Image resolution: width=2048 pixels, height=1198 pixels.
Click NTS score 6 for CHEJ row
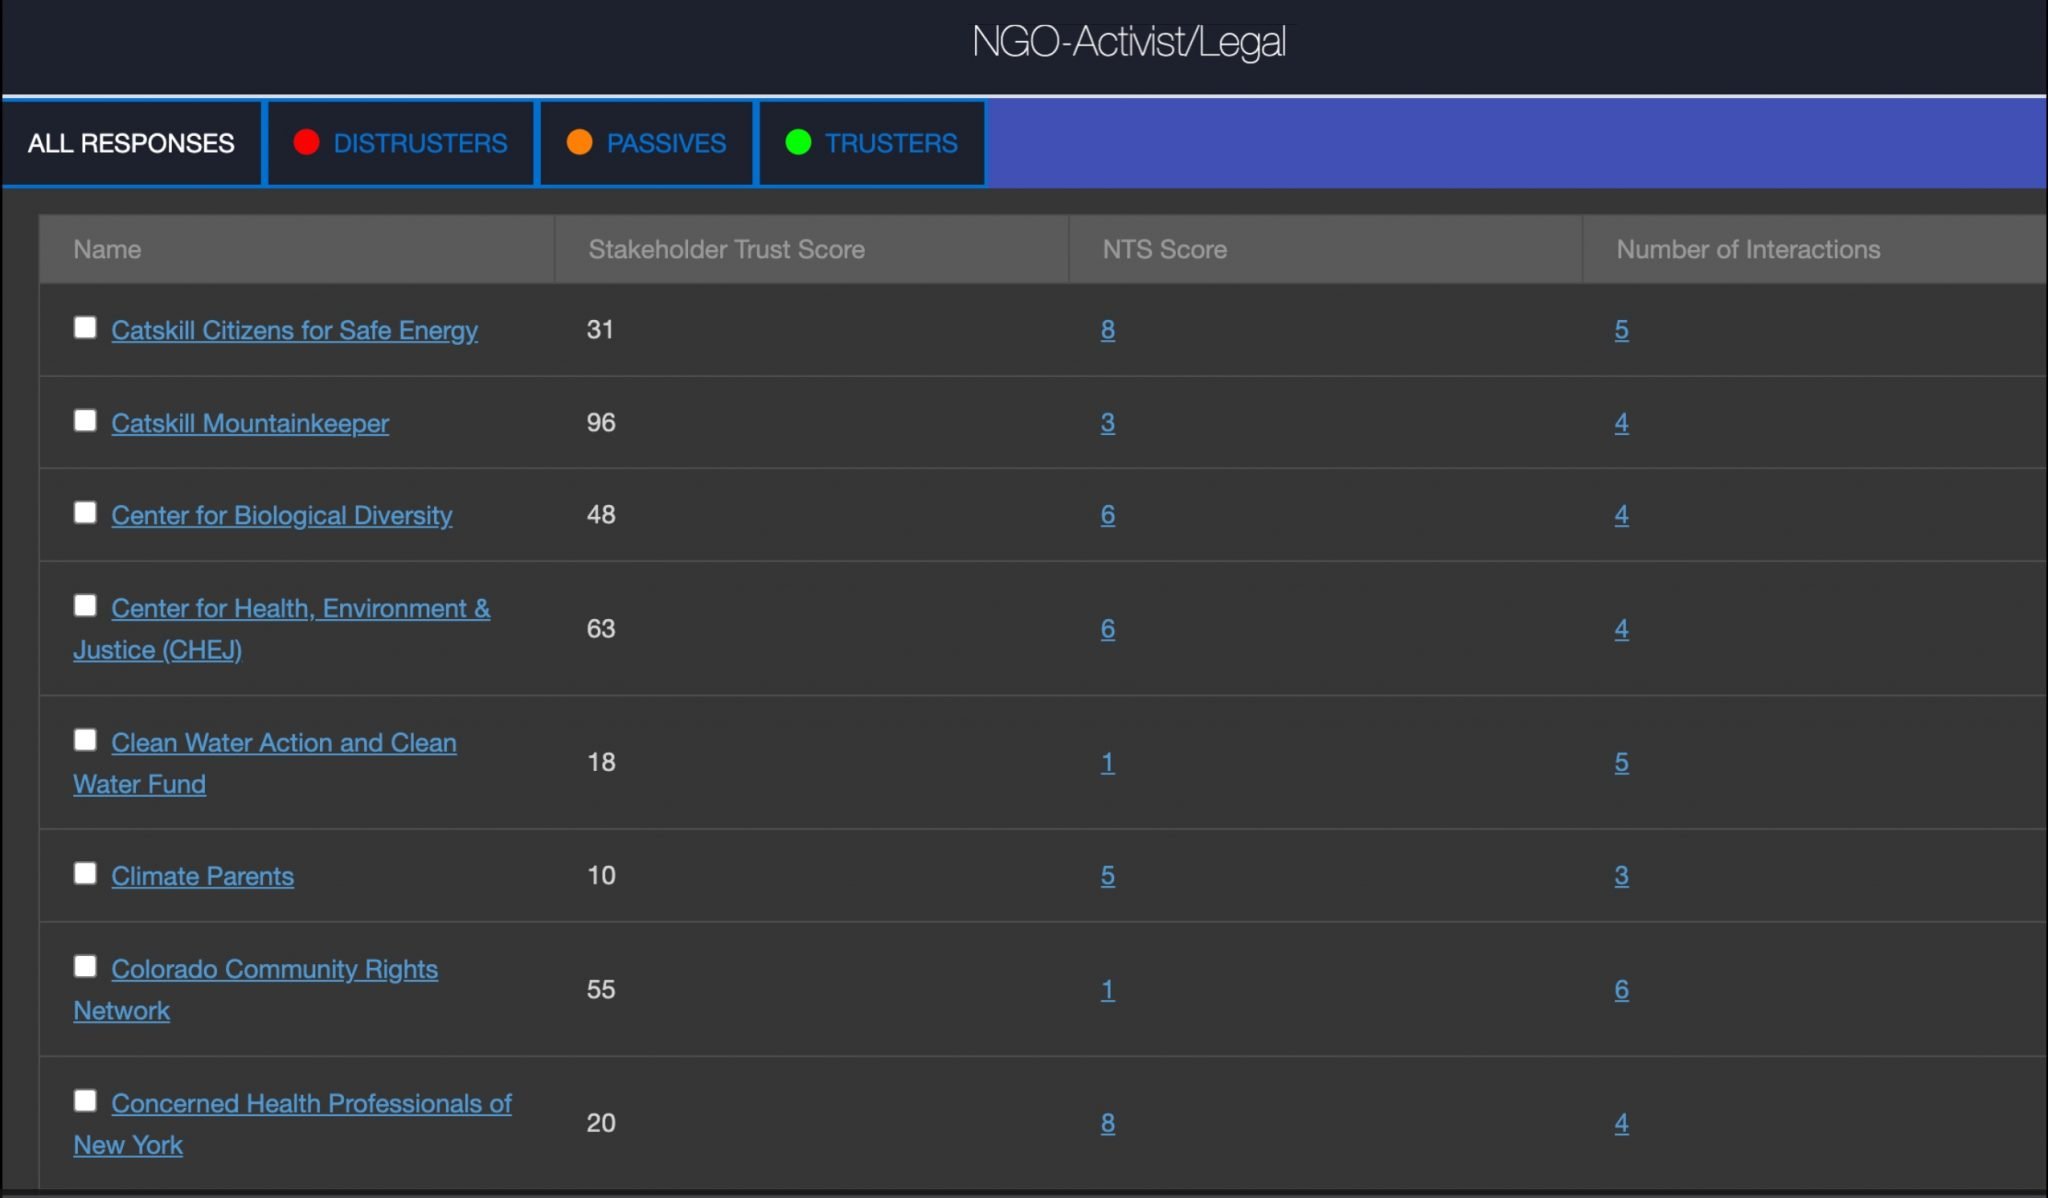click(1108, 629)
